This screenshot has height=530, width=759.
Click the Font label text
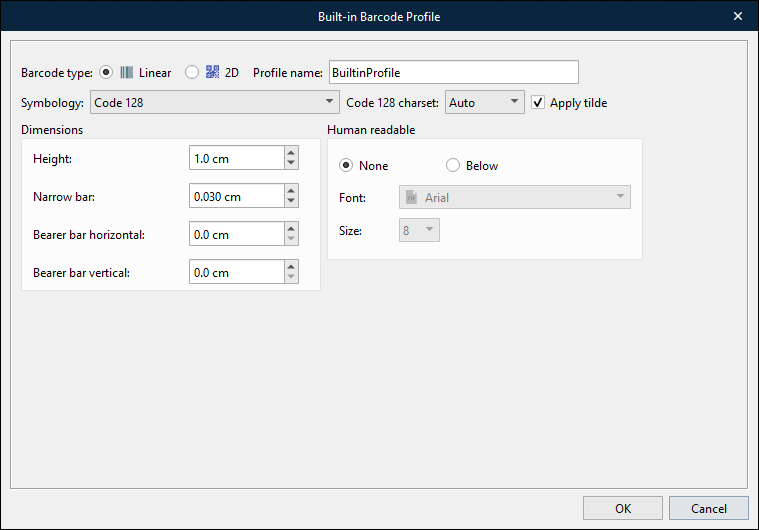click(352, 197)
